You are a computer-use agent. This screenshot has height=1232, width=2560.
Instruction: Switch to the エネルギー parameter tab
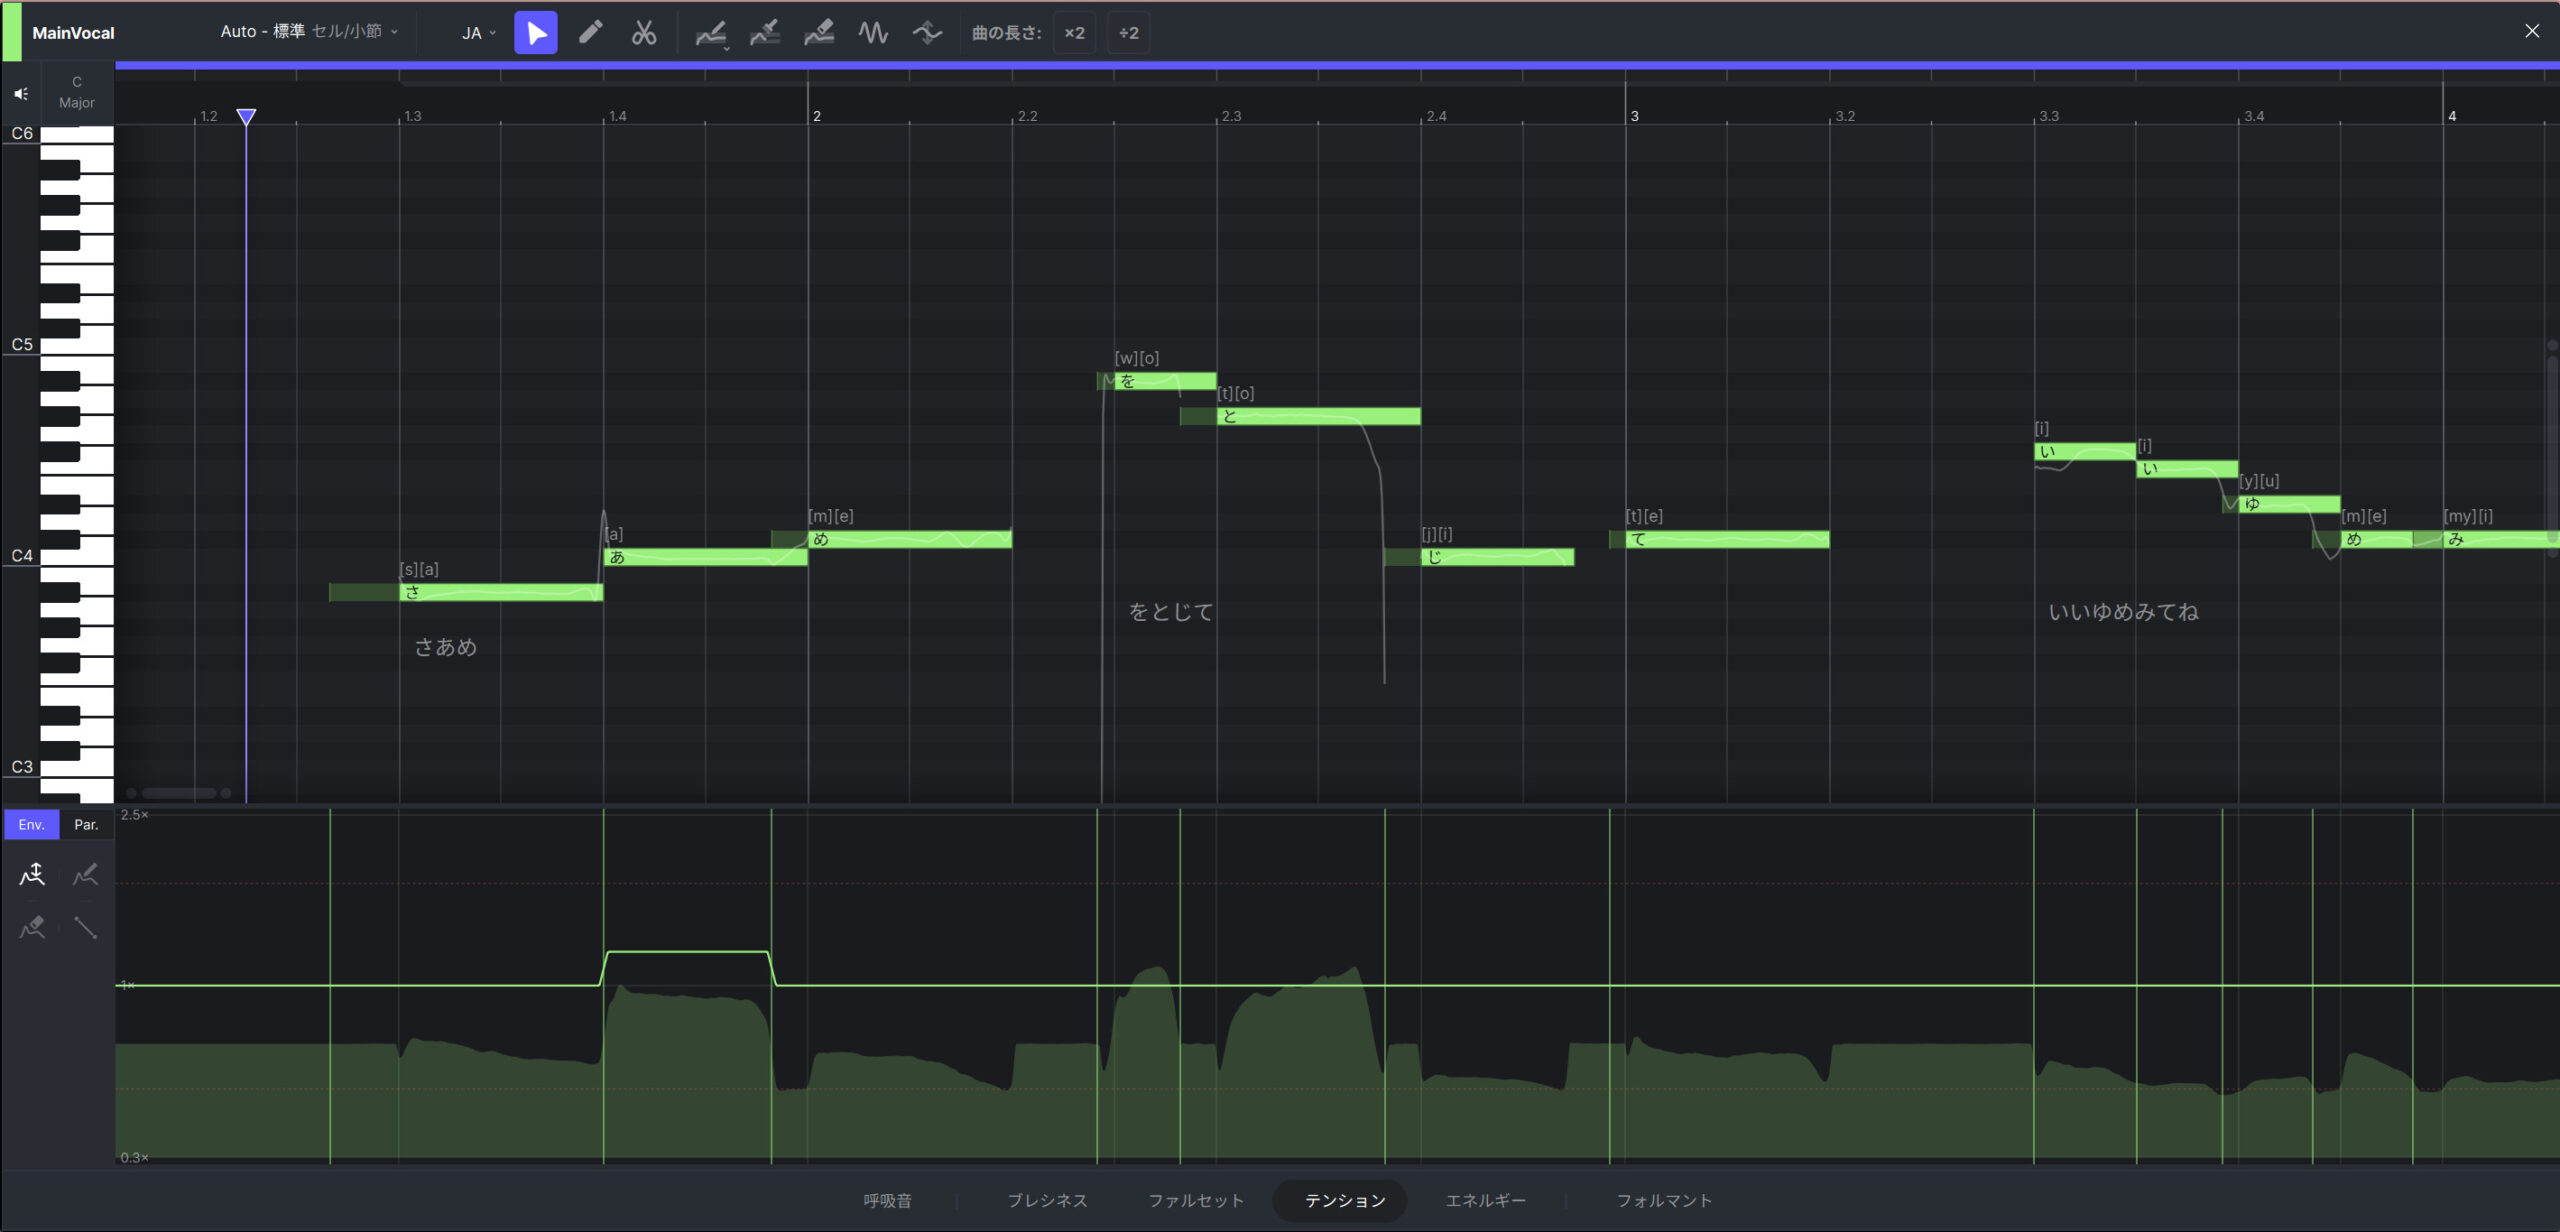click(1485, 1200)
